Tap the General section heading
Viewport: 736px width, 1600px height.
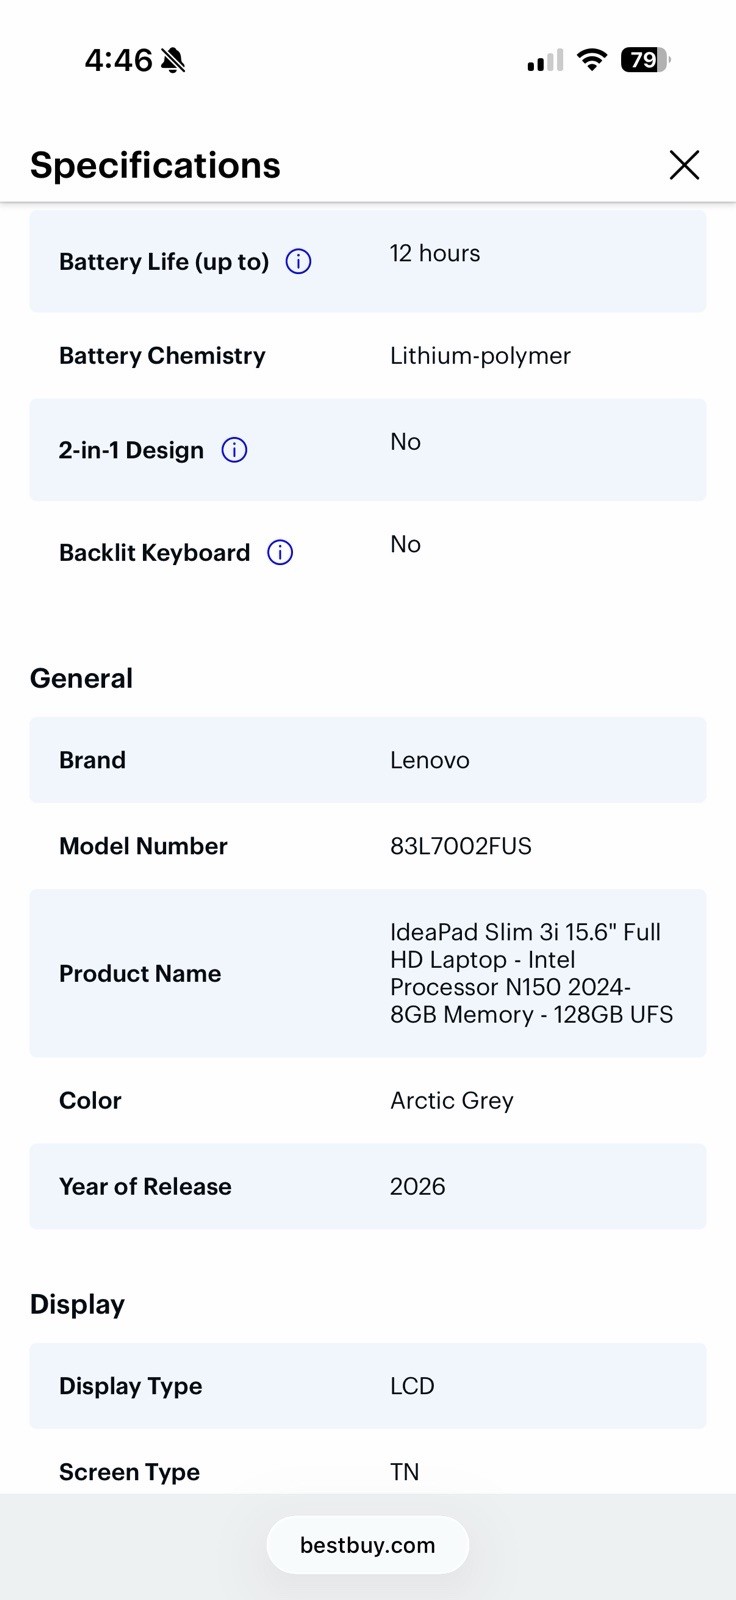[x=81, y=678]
